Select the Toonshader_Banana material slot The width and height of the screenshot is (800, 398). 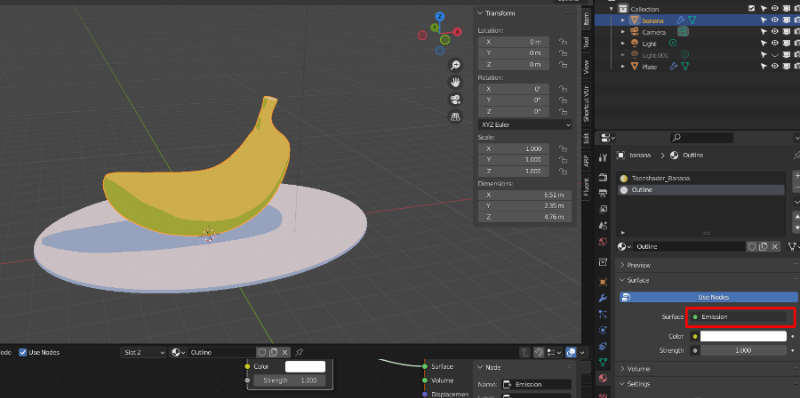tap(701, 179)
